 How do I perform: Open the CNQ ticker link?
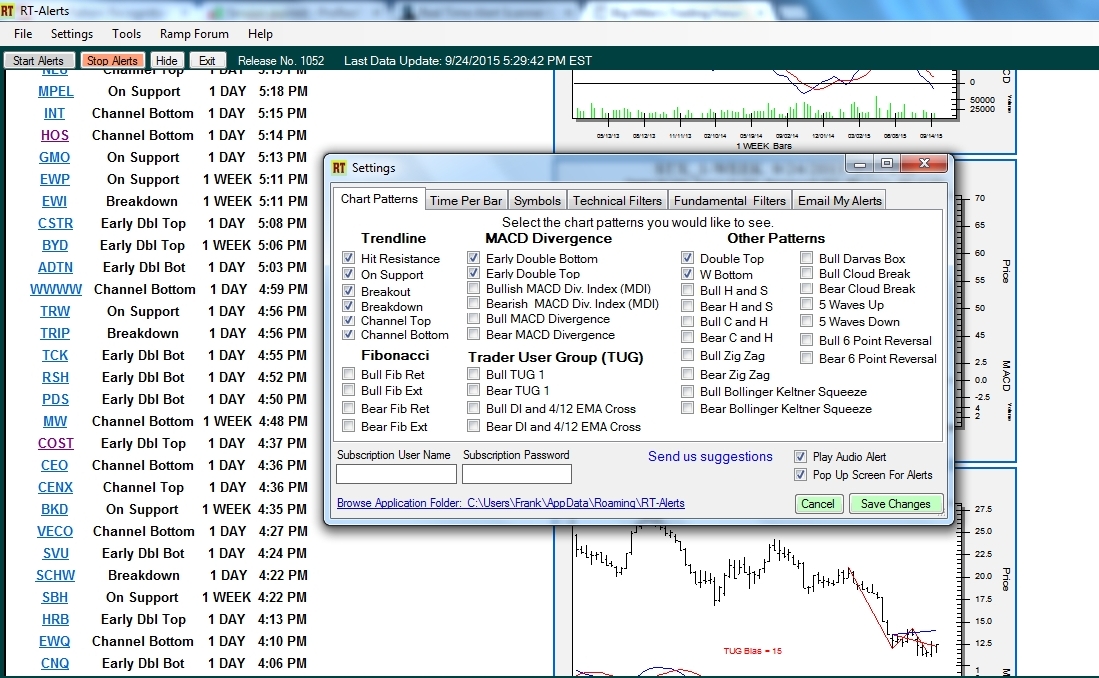click(x=55, y=663)
